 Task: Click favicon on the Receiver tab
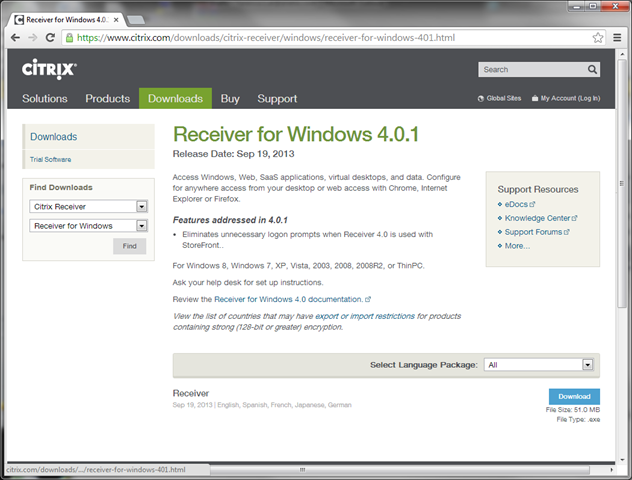point(19,20)
